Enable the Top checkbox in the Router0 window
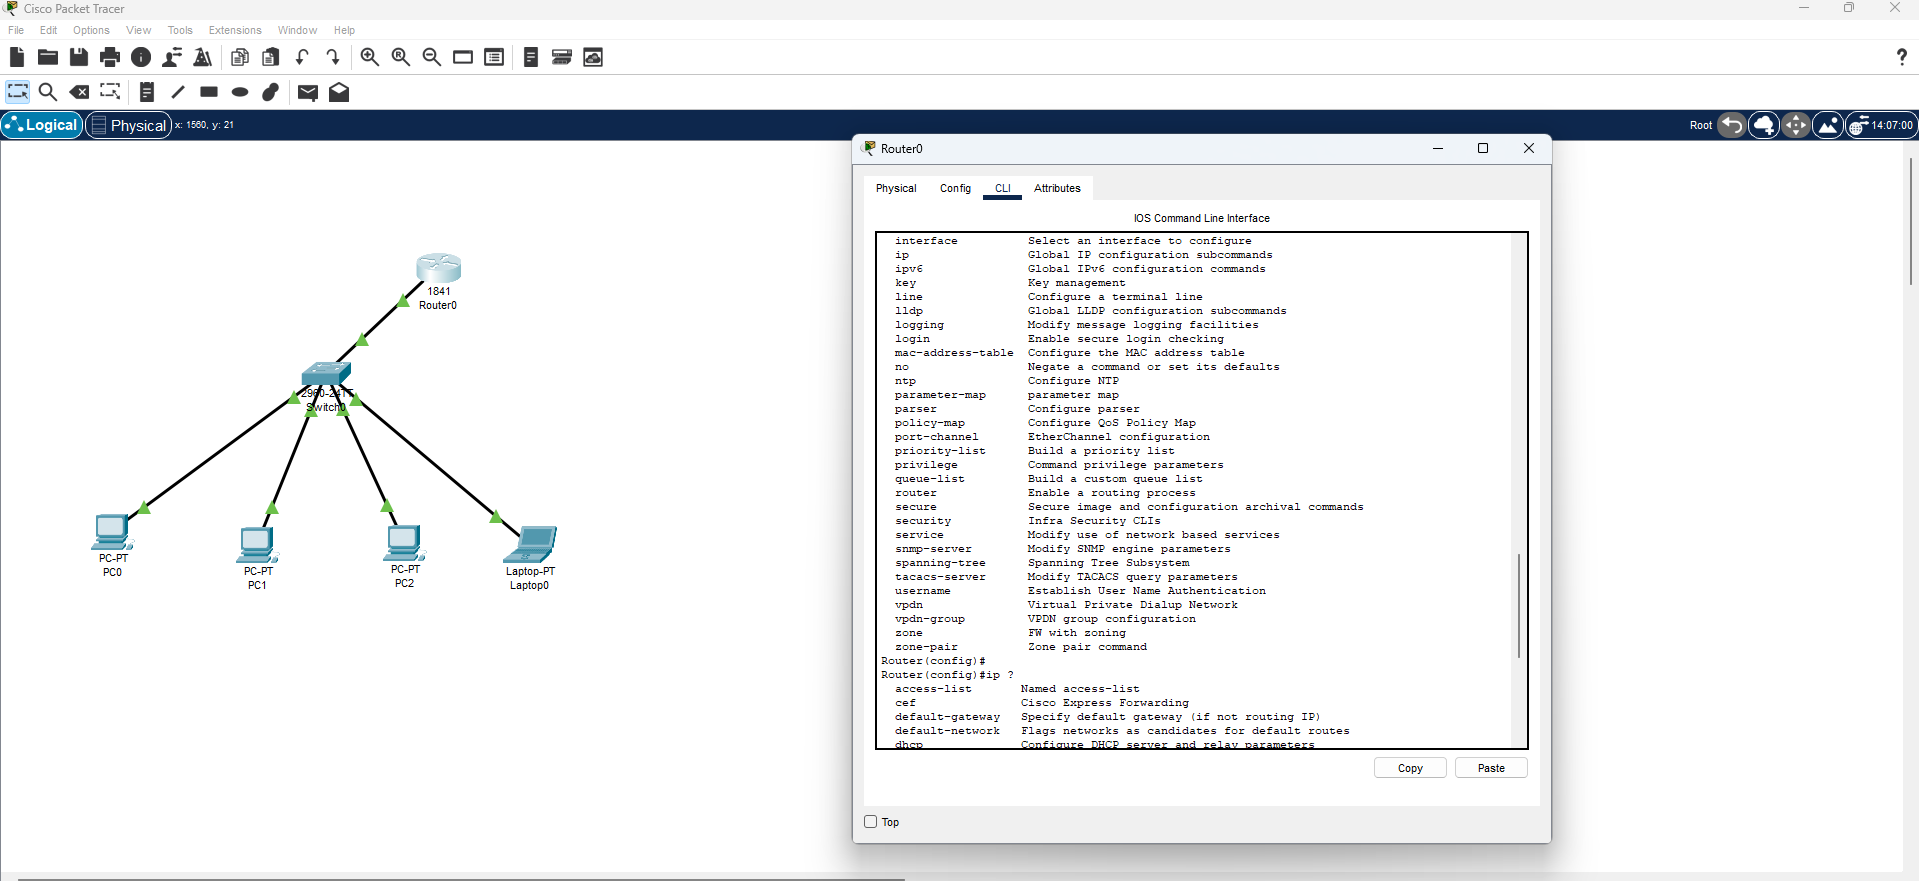 tap(871, 822)
